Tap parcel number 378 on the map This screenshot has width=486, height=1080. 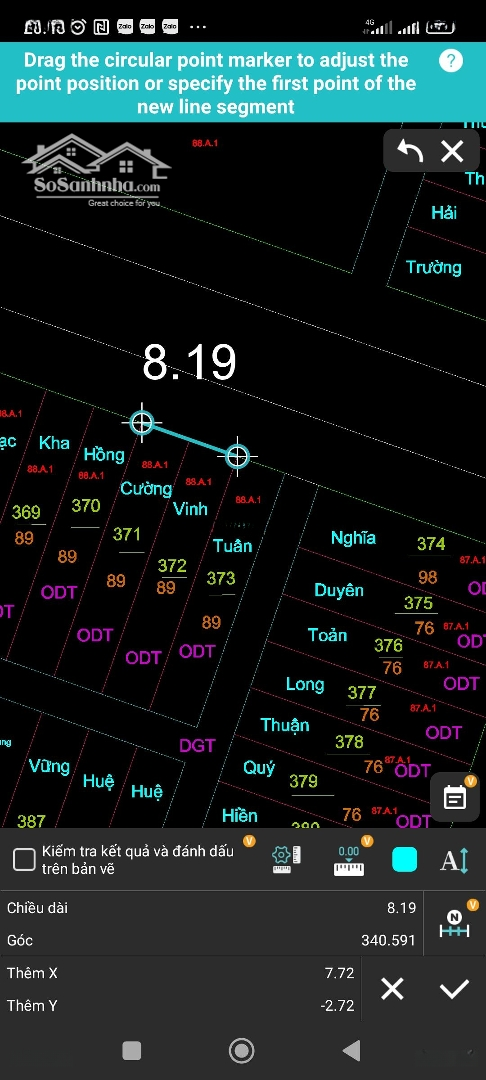350,741
